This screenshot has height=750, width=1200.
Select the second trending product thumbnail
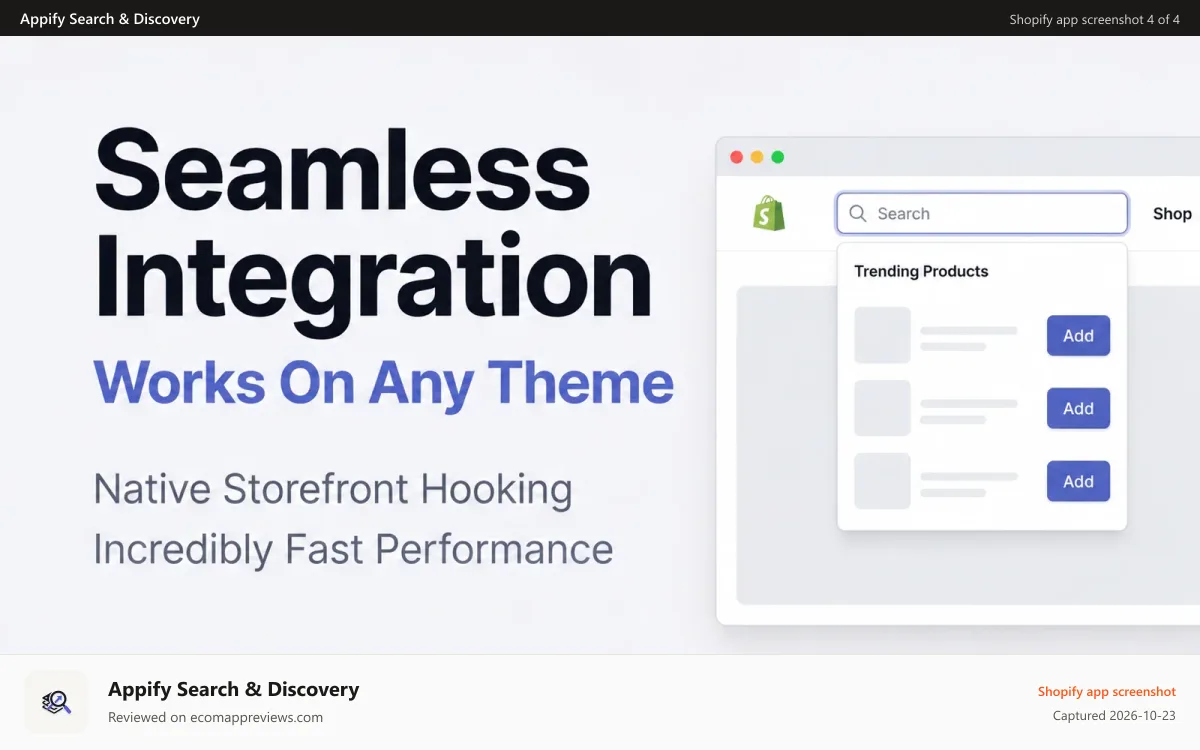pos(882,408)
